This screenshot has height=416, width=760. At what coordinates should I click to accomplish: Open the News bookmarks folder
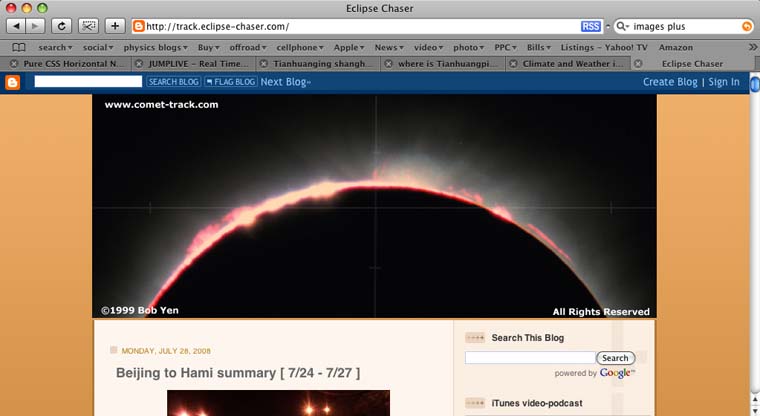pyautogui.click(x=389, y=47)
